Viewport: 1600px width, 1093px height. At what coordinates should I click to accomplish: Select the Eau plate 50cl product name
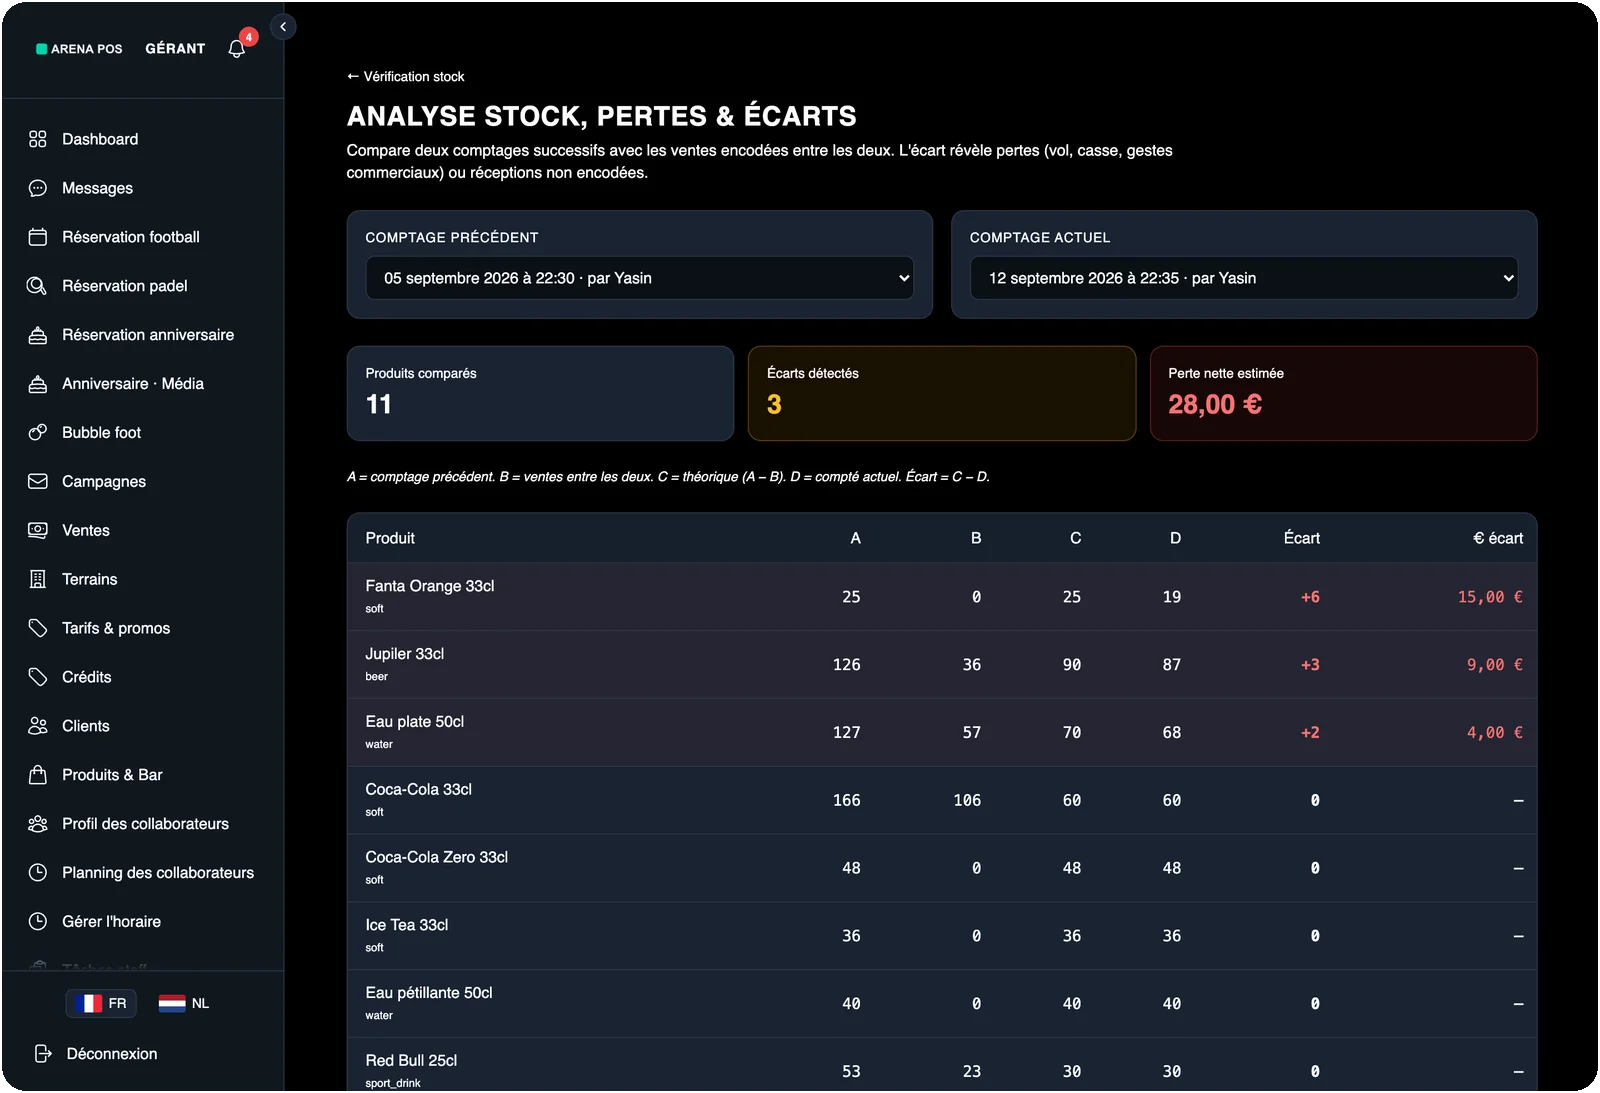click(414, 722)
